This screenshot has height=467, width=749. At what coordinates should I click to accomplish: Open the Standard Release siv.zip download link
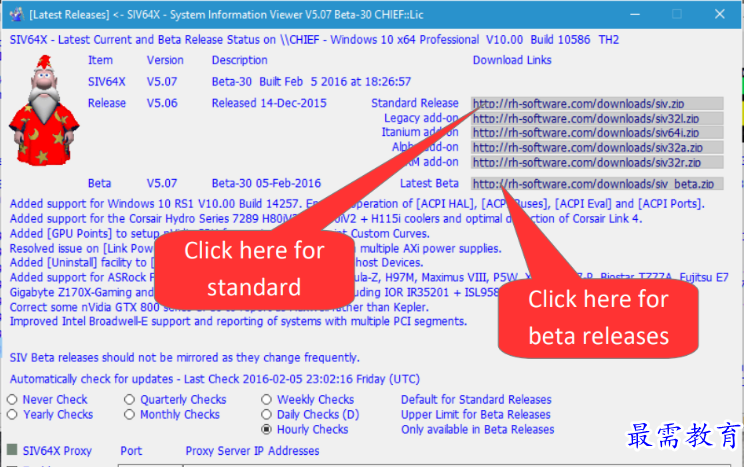click(x=597, y=104)
